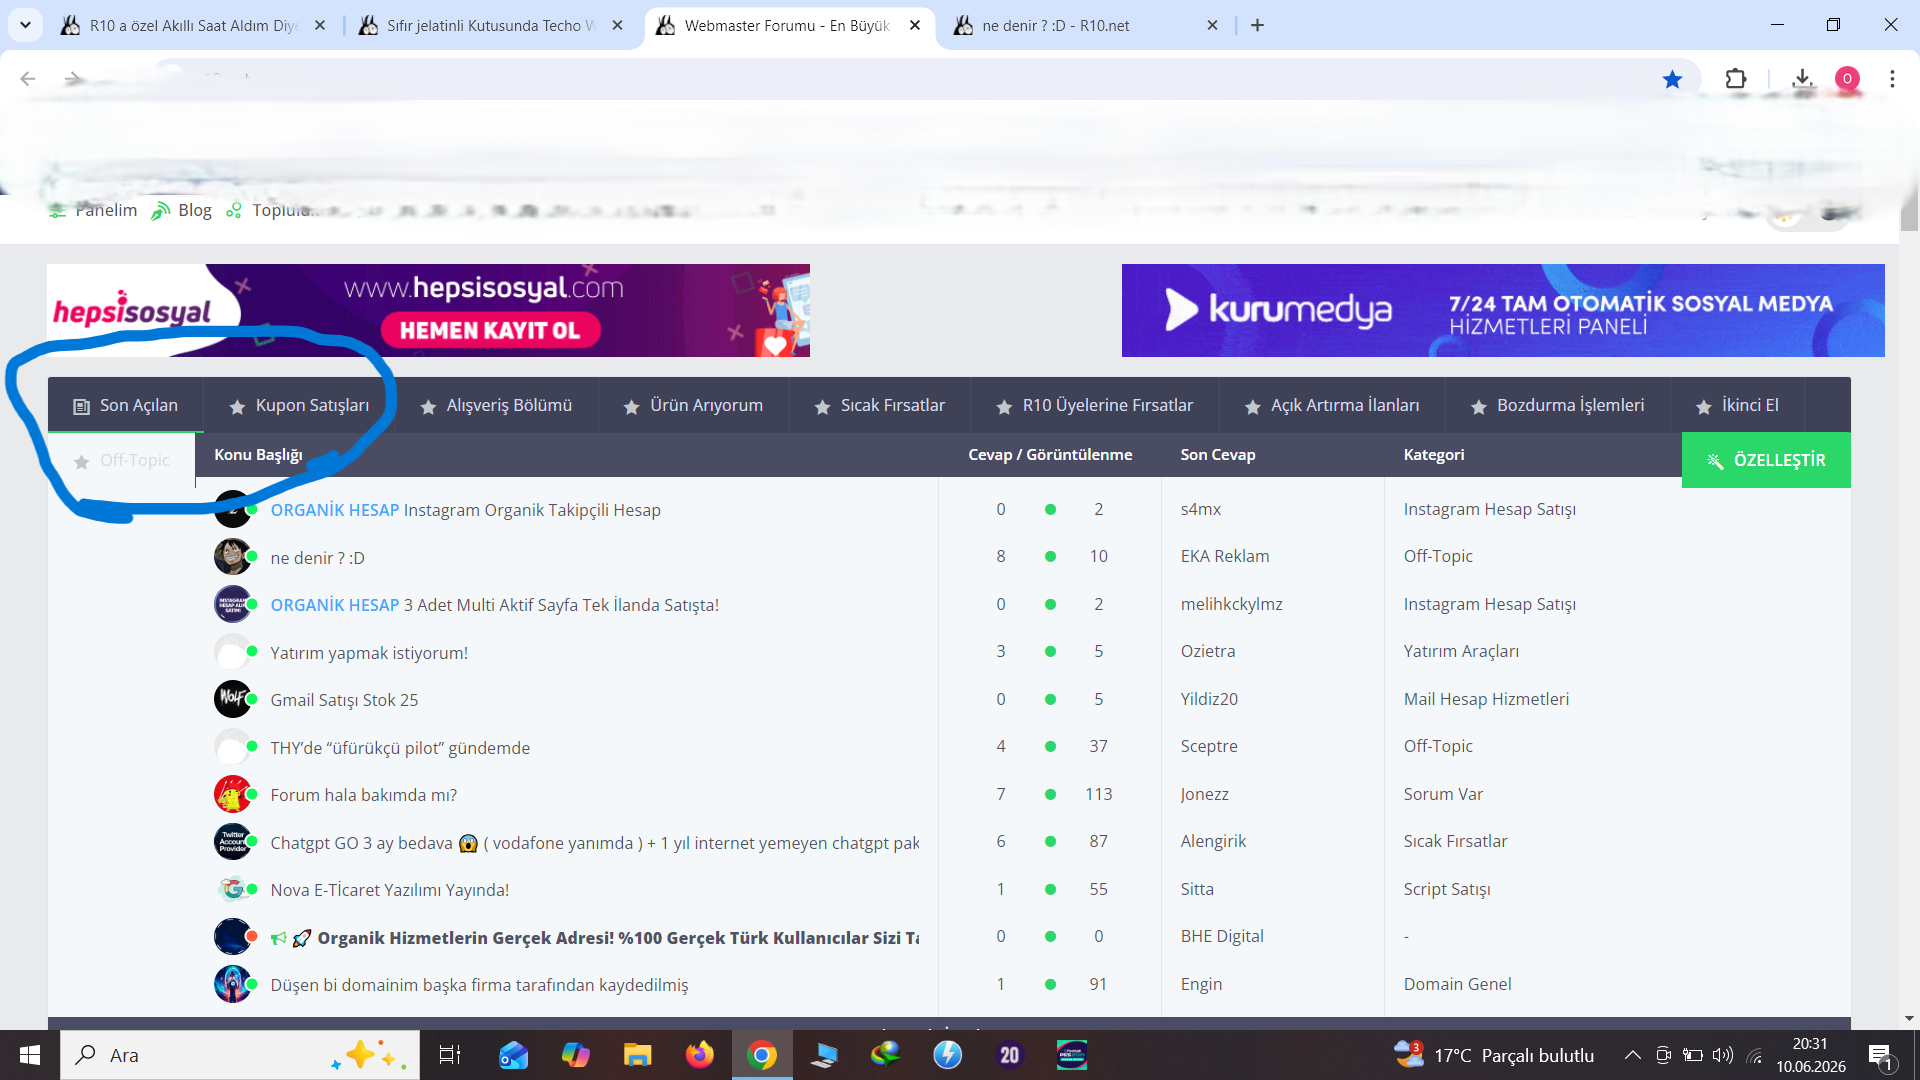
Task: Click the bookmark star icon in address bar
Action: (1672, 79)
